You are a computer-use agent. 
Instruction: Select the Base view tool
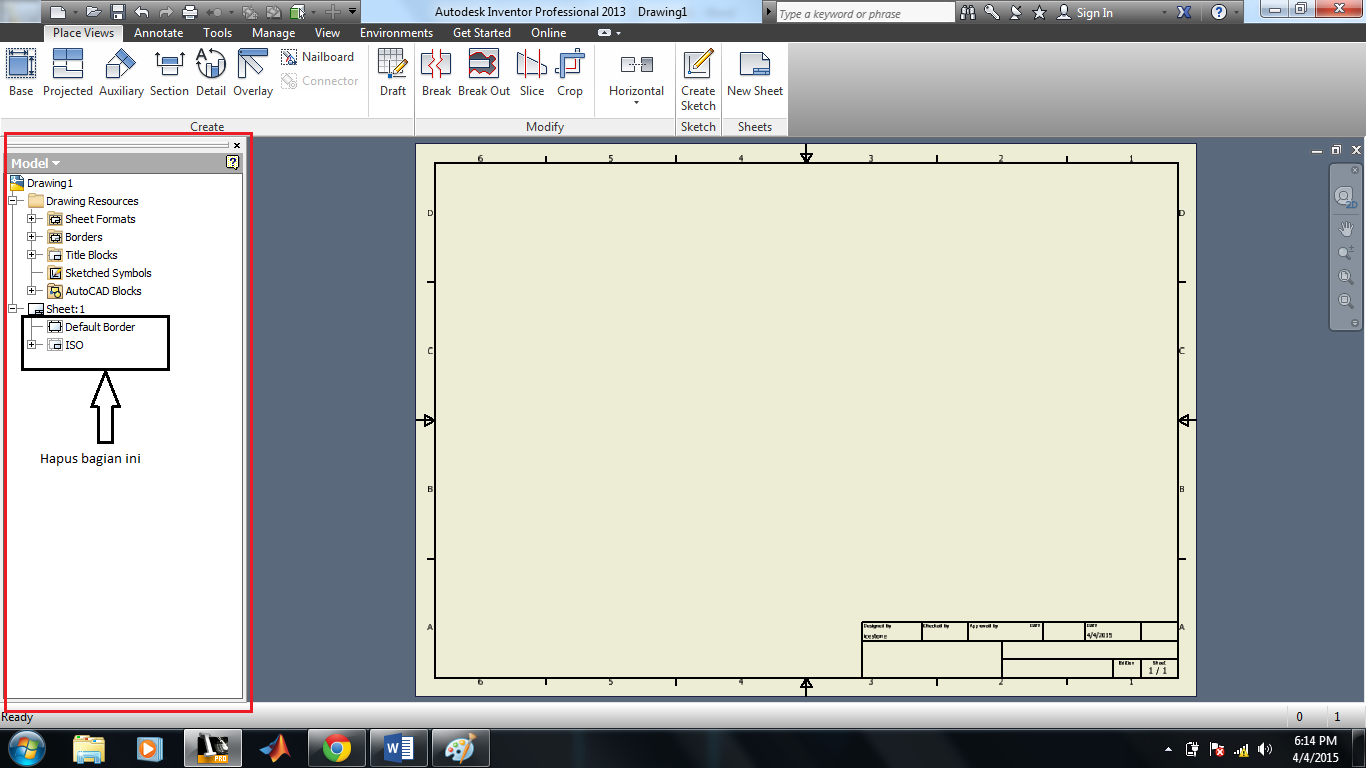pos(21,73)
